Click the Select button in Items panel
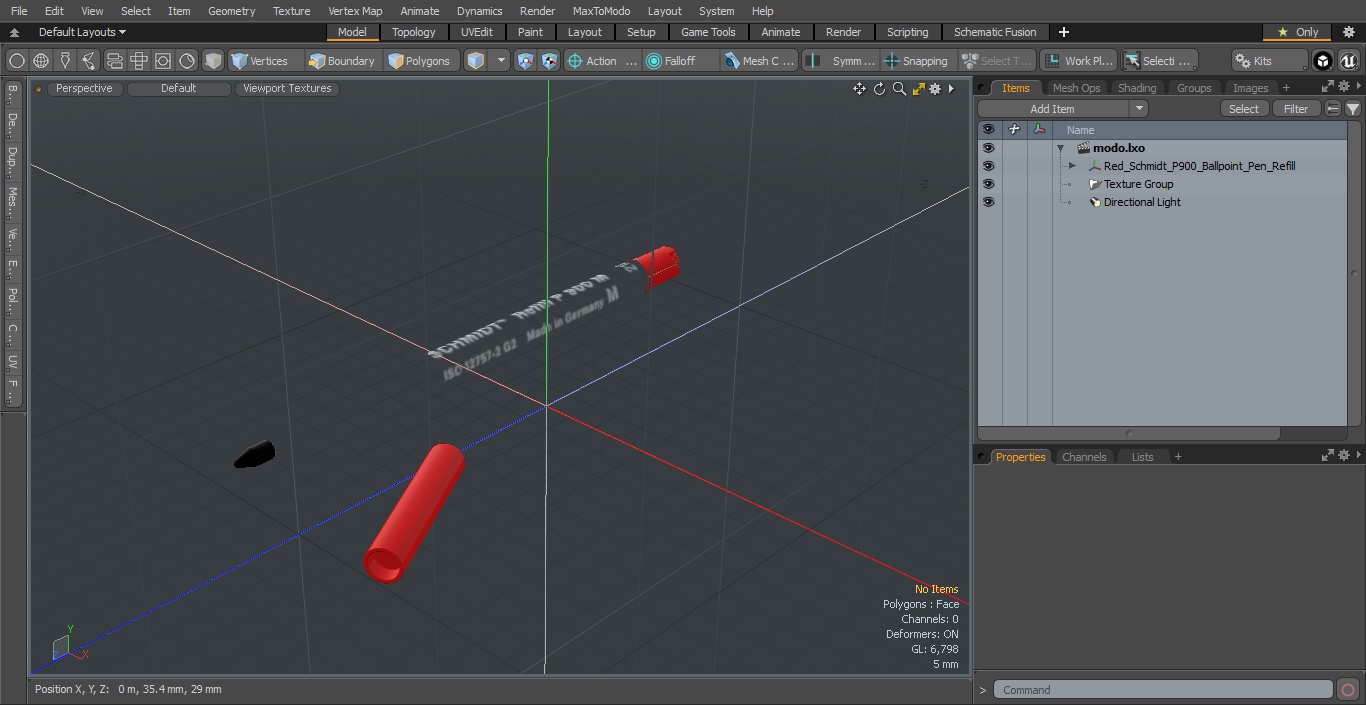1366x705 pixels. (1244, 109)
